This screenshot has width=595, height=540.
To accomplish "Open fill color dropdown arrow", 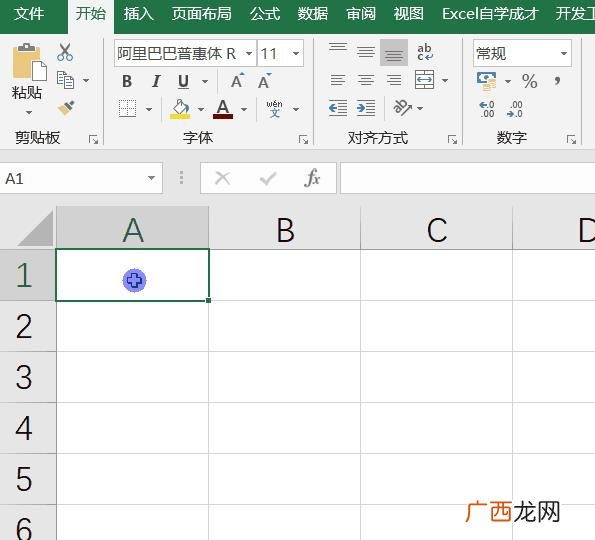I will point(201,109).
